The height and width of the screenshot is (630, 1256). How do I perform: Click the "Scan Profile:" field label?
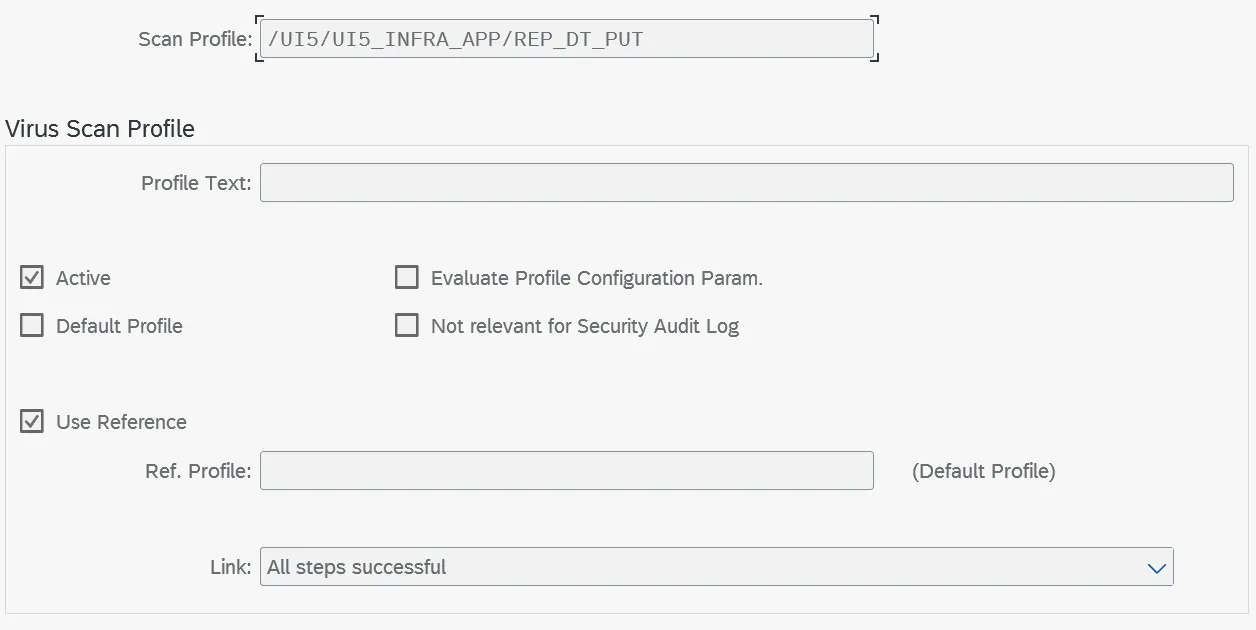(195, 40)
